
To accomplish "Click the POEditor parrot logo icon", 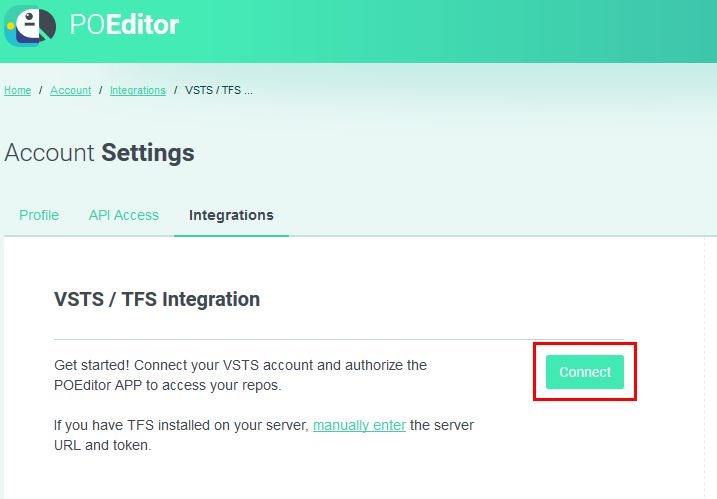I will (30, 26).
